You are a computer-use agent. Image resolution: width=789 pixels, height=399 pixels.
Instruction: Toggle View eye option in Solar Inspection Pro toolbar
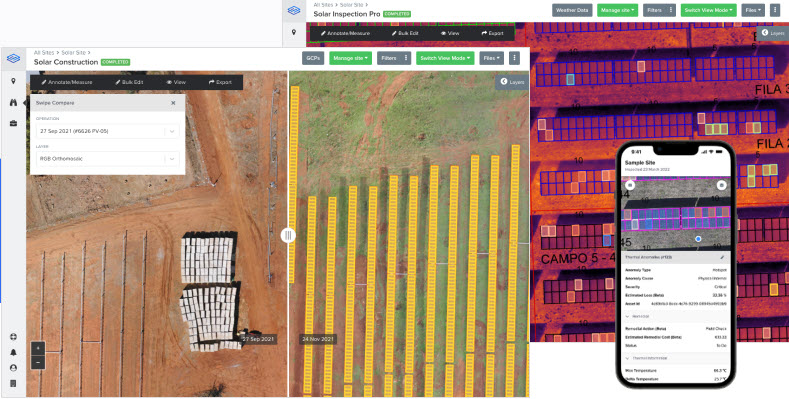pos(450,33)
